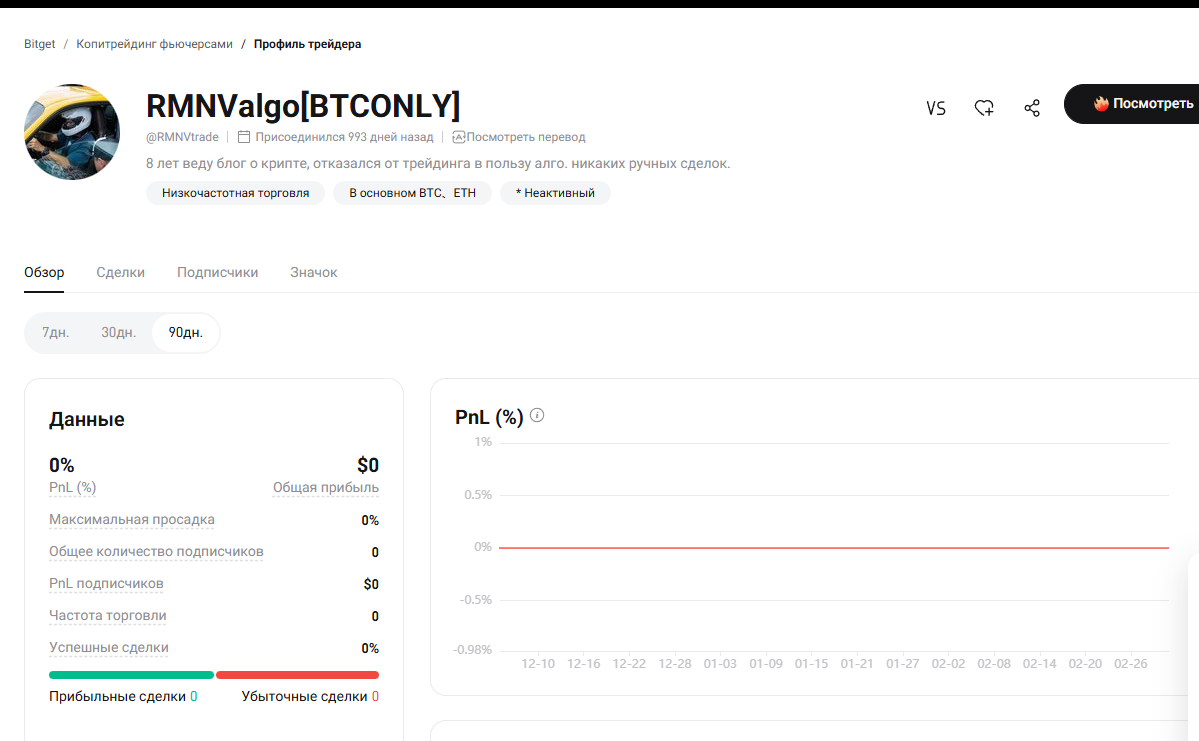Share this trader profile via share icon

tap(1032, 108)
